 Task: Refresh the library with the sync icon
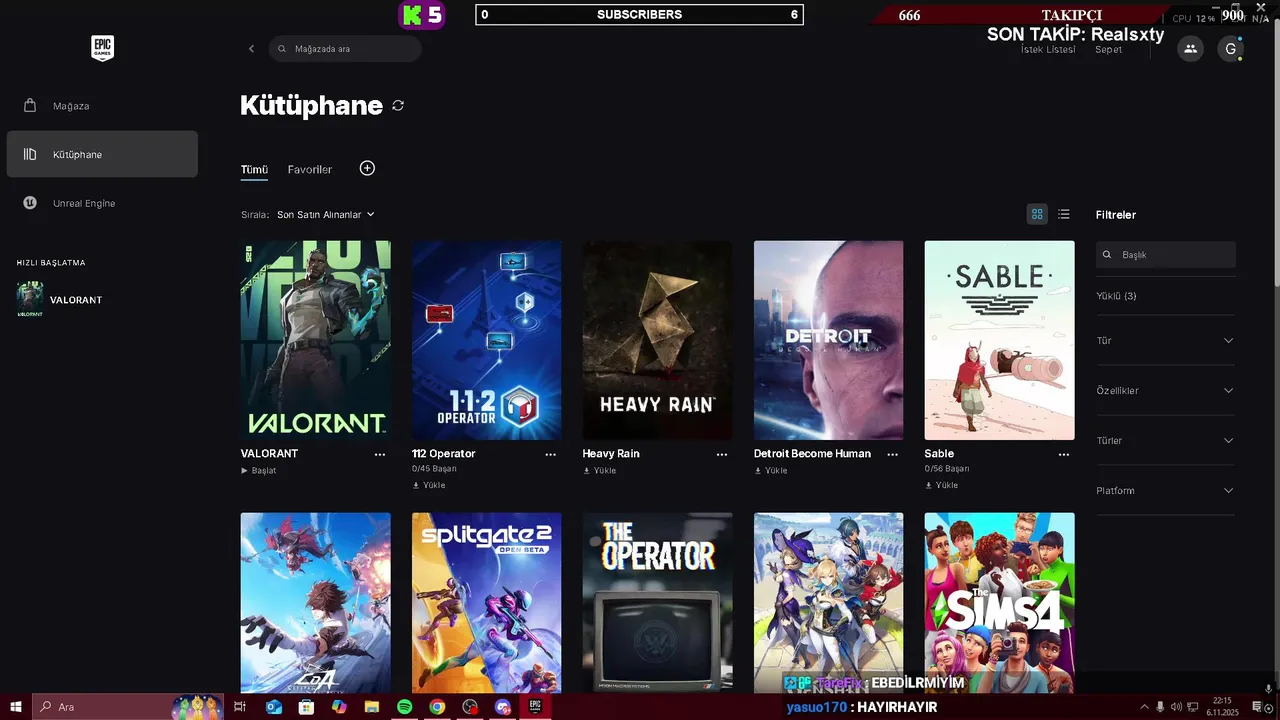point(398,105)
